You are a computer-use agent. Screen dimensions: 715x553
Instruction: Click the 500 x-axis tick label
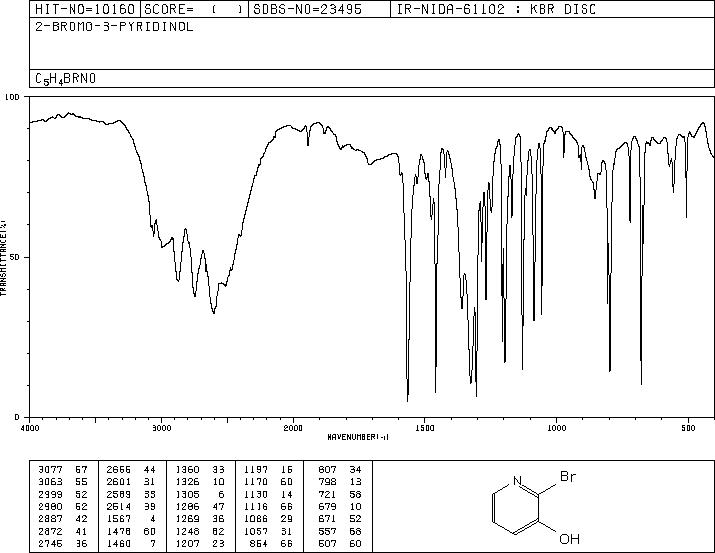(x=688, y=428)
